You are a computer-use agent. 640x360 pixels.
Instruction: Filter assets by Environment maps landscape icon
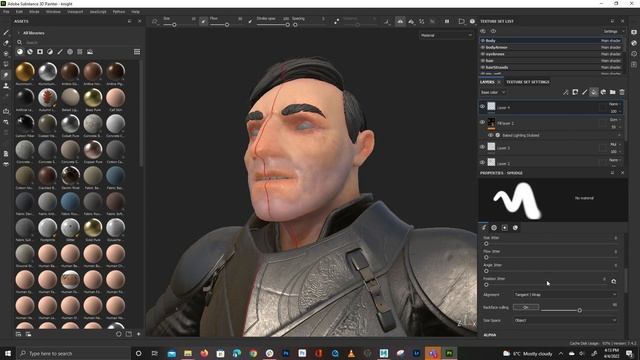90,52
